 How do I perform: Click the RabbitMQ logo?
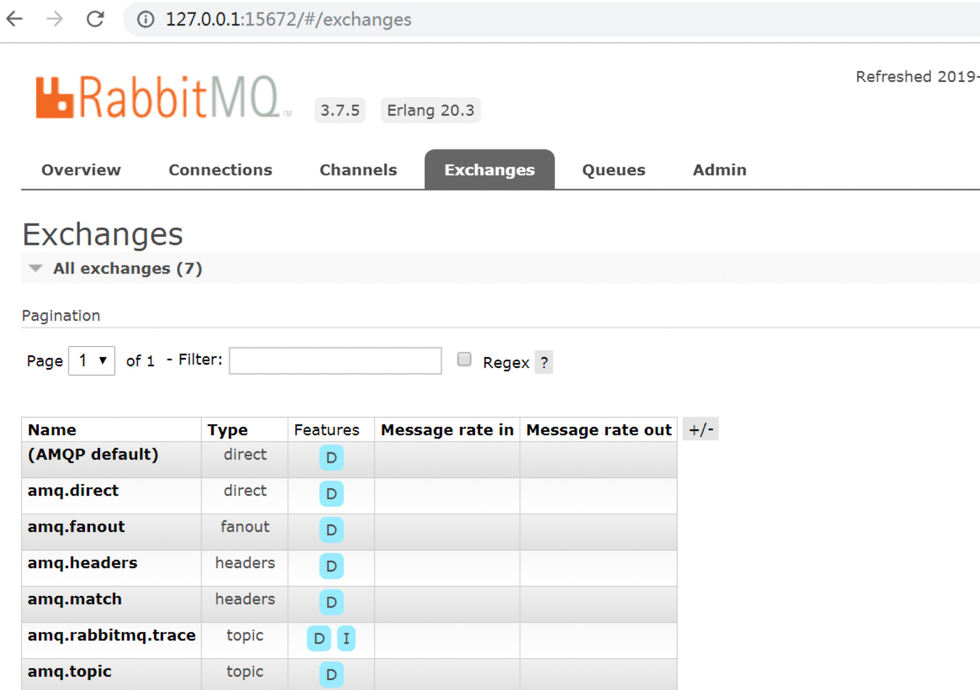point(162,98)
